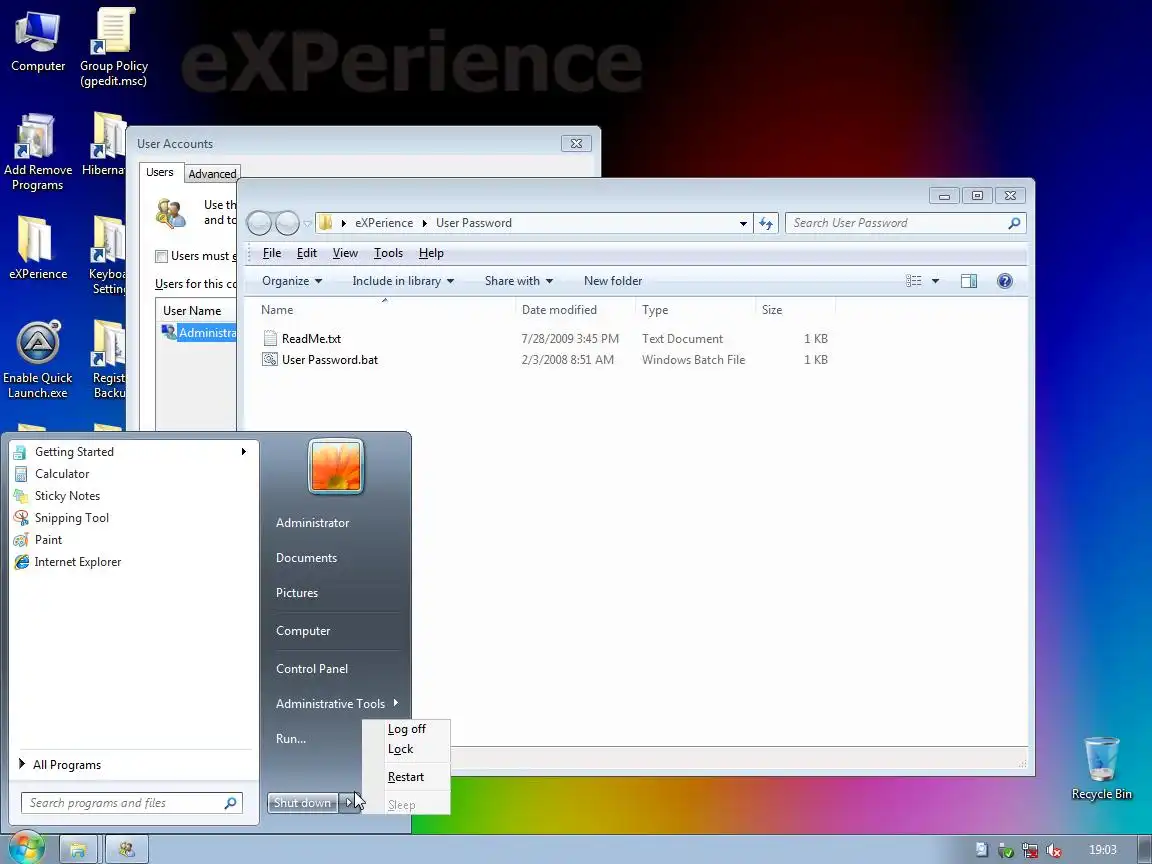The height and width of the screenshot is (864, 1152).
Task: Click Administrator in Start menu right pane
Action: [x=312, y=522]
